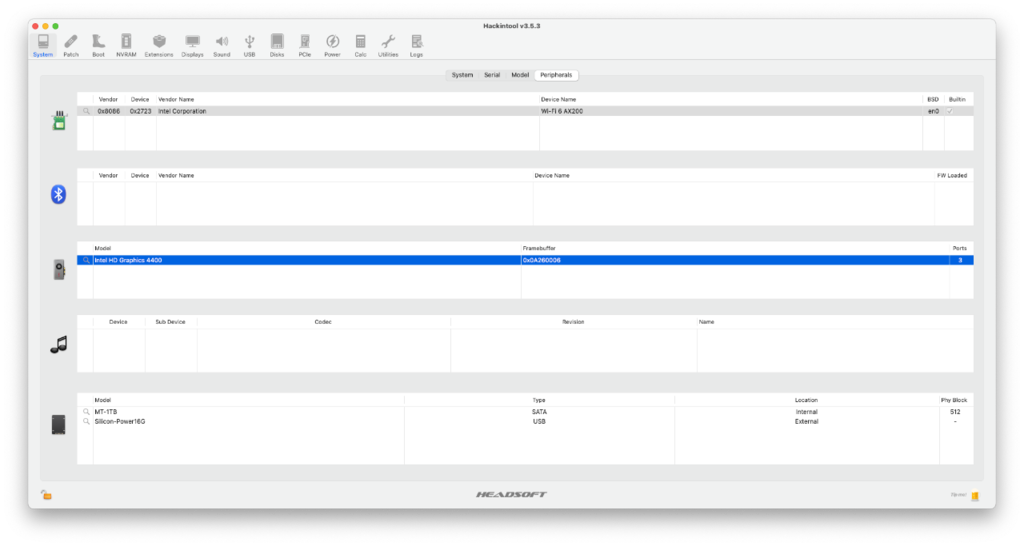Screen dimensions: 1024x546
Task: Select the Intel Corporation vendor name
Action: pyautogui.click(x=182, y=112)
